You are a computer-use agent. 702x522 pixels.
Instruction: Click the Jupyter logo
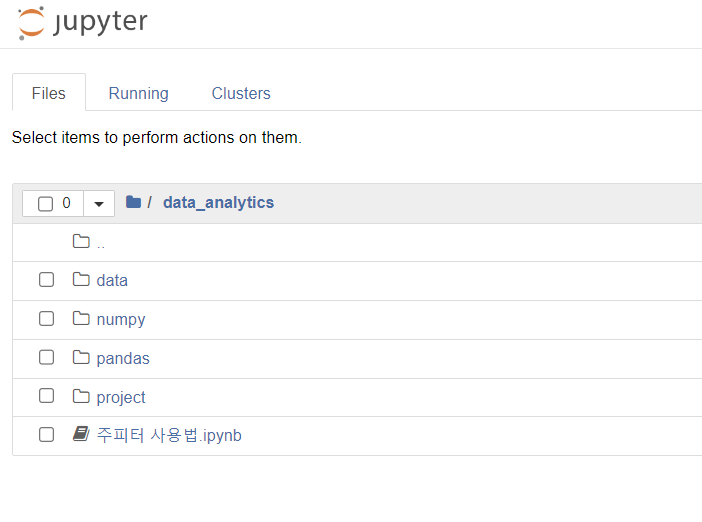tap(82, 22)
